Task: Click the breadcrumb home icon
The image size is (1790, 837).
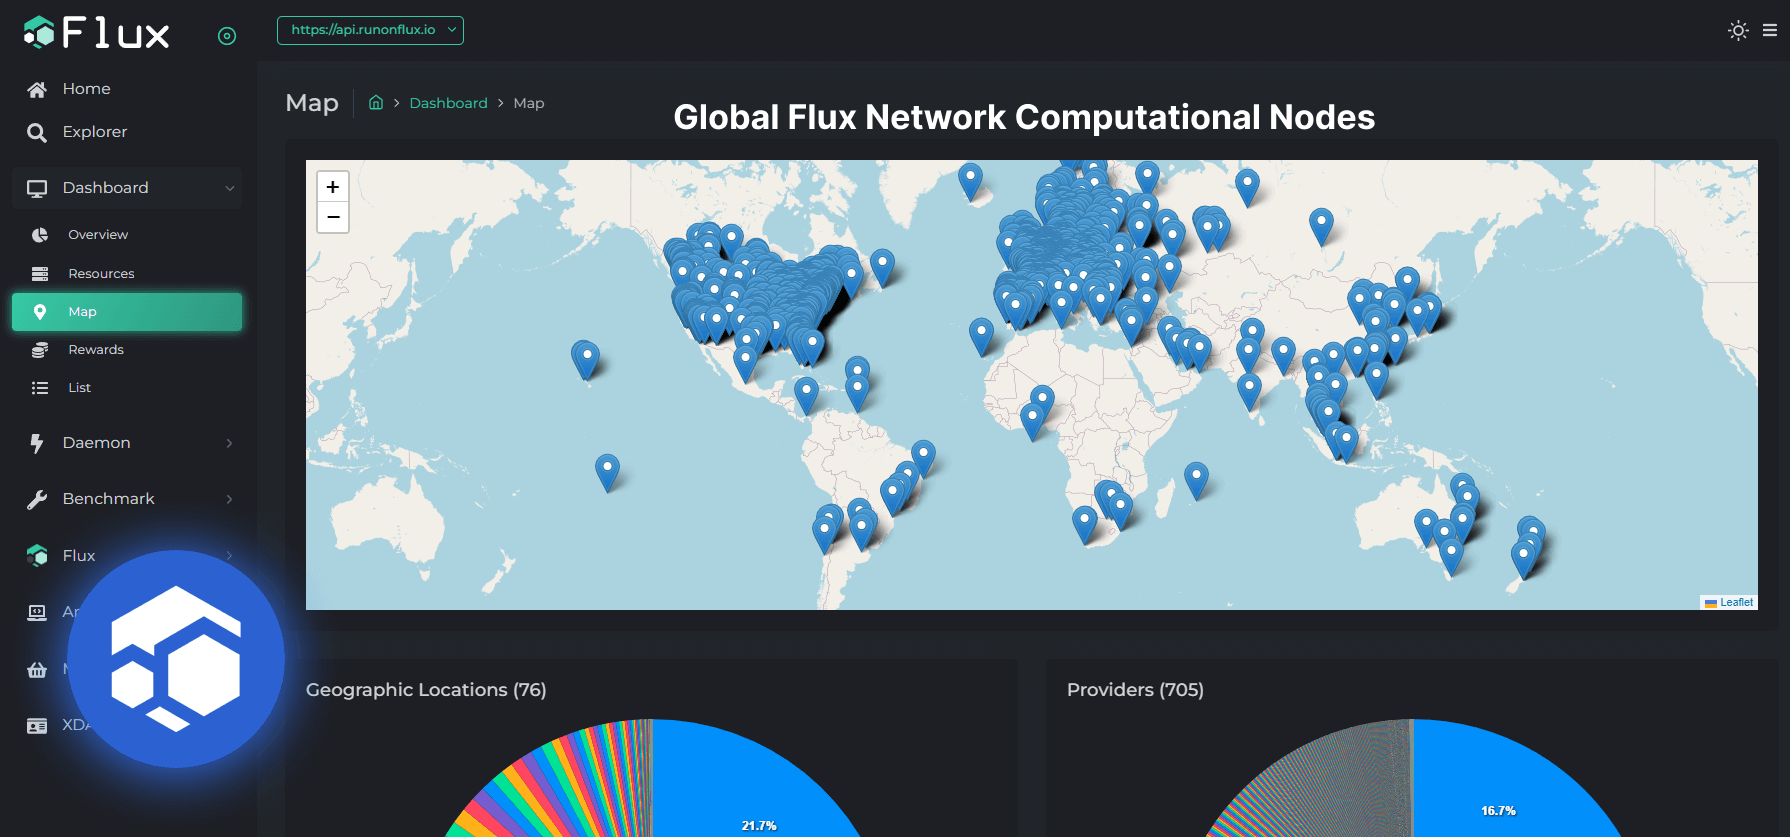Action: (376, 103)
